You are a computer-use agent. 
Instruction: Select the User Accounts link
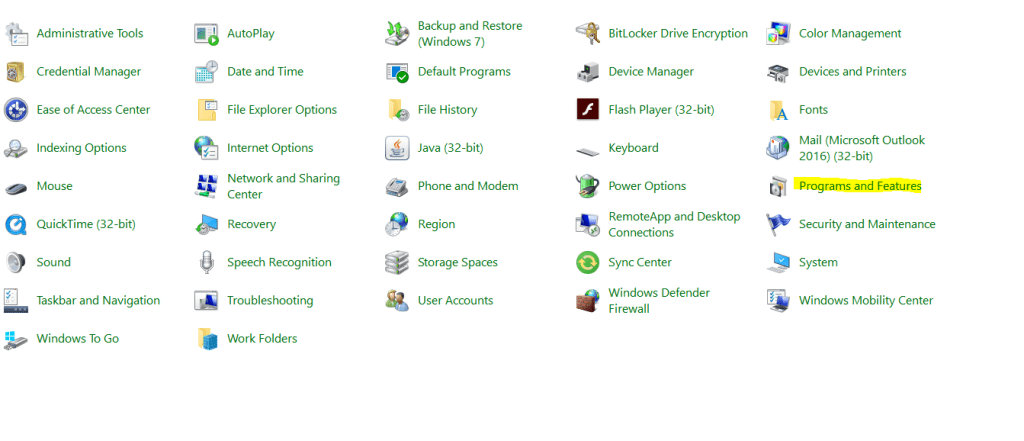[455, 301]
